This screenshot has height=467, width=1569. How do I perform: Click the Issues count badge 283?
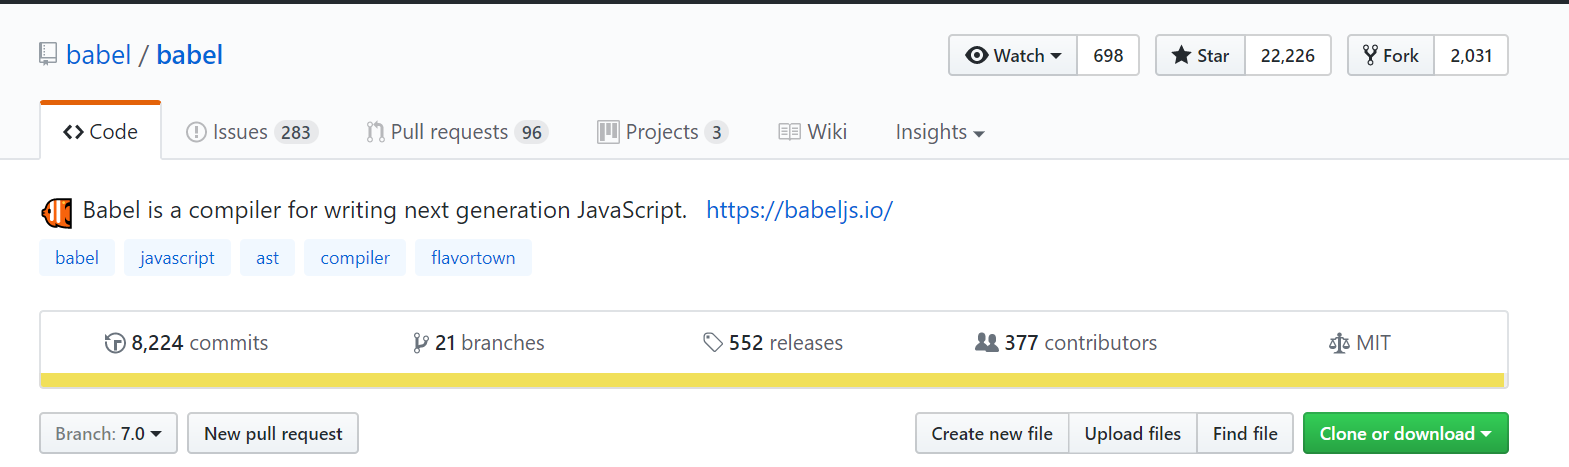pyautogui.click(x=296, y=132)
